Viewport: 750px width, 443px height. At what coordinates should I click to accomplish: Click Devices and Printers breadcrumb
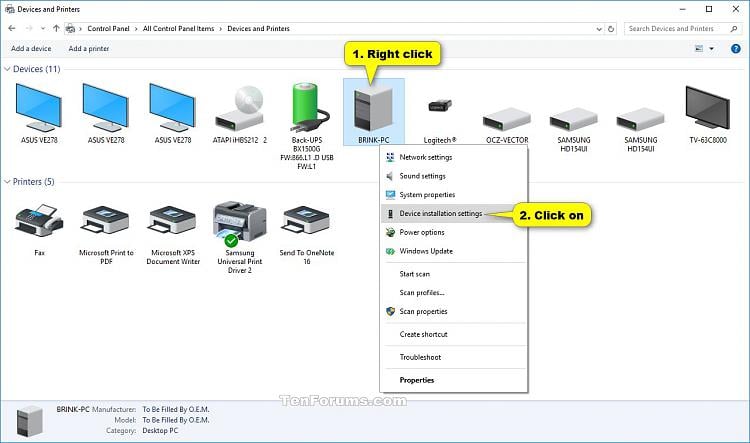(x=258, y=29)
